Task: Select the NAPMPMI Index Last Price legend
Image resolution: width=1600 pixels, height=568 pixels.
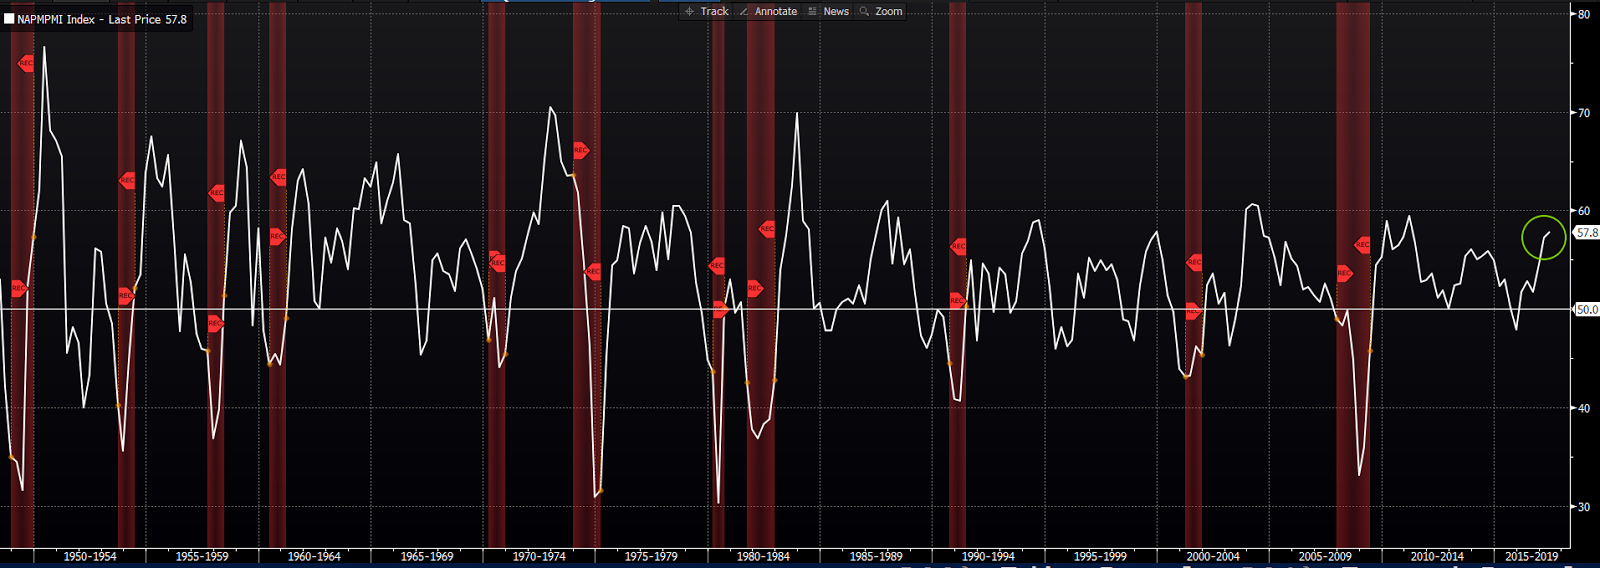Action: pyautogui.click(x=102, y=19)
